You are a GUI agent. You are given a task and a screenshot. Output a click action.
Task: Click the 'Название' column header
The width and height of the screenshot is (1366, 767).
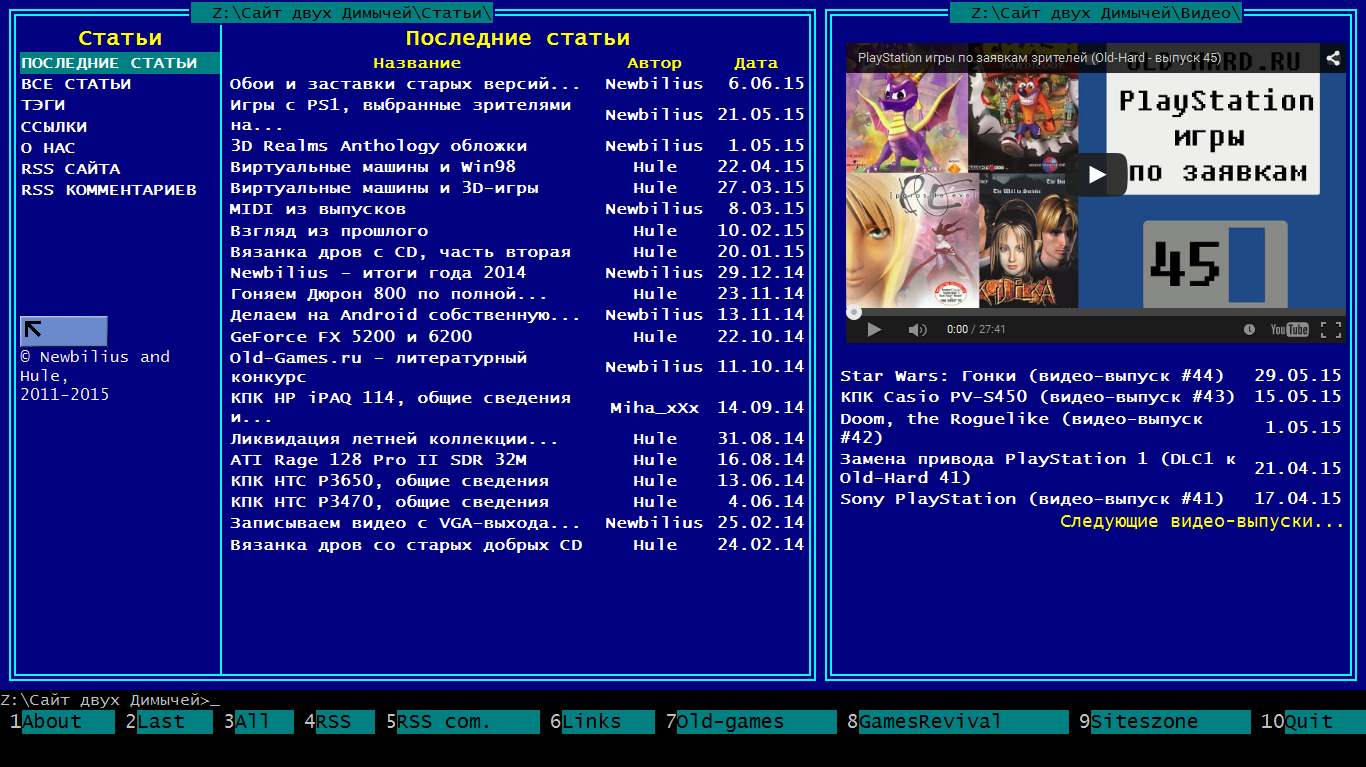pos(417,63)
